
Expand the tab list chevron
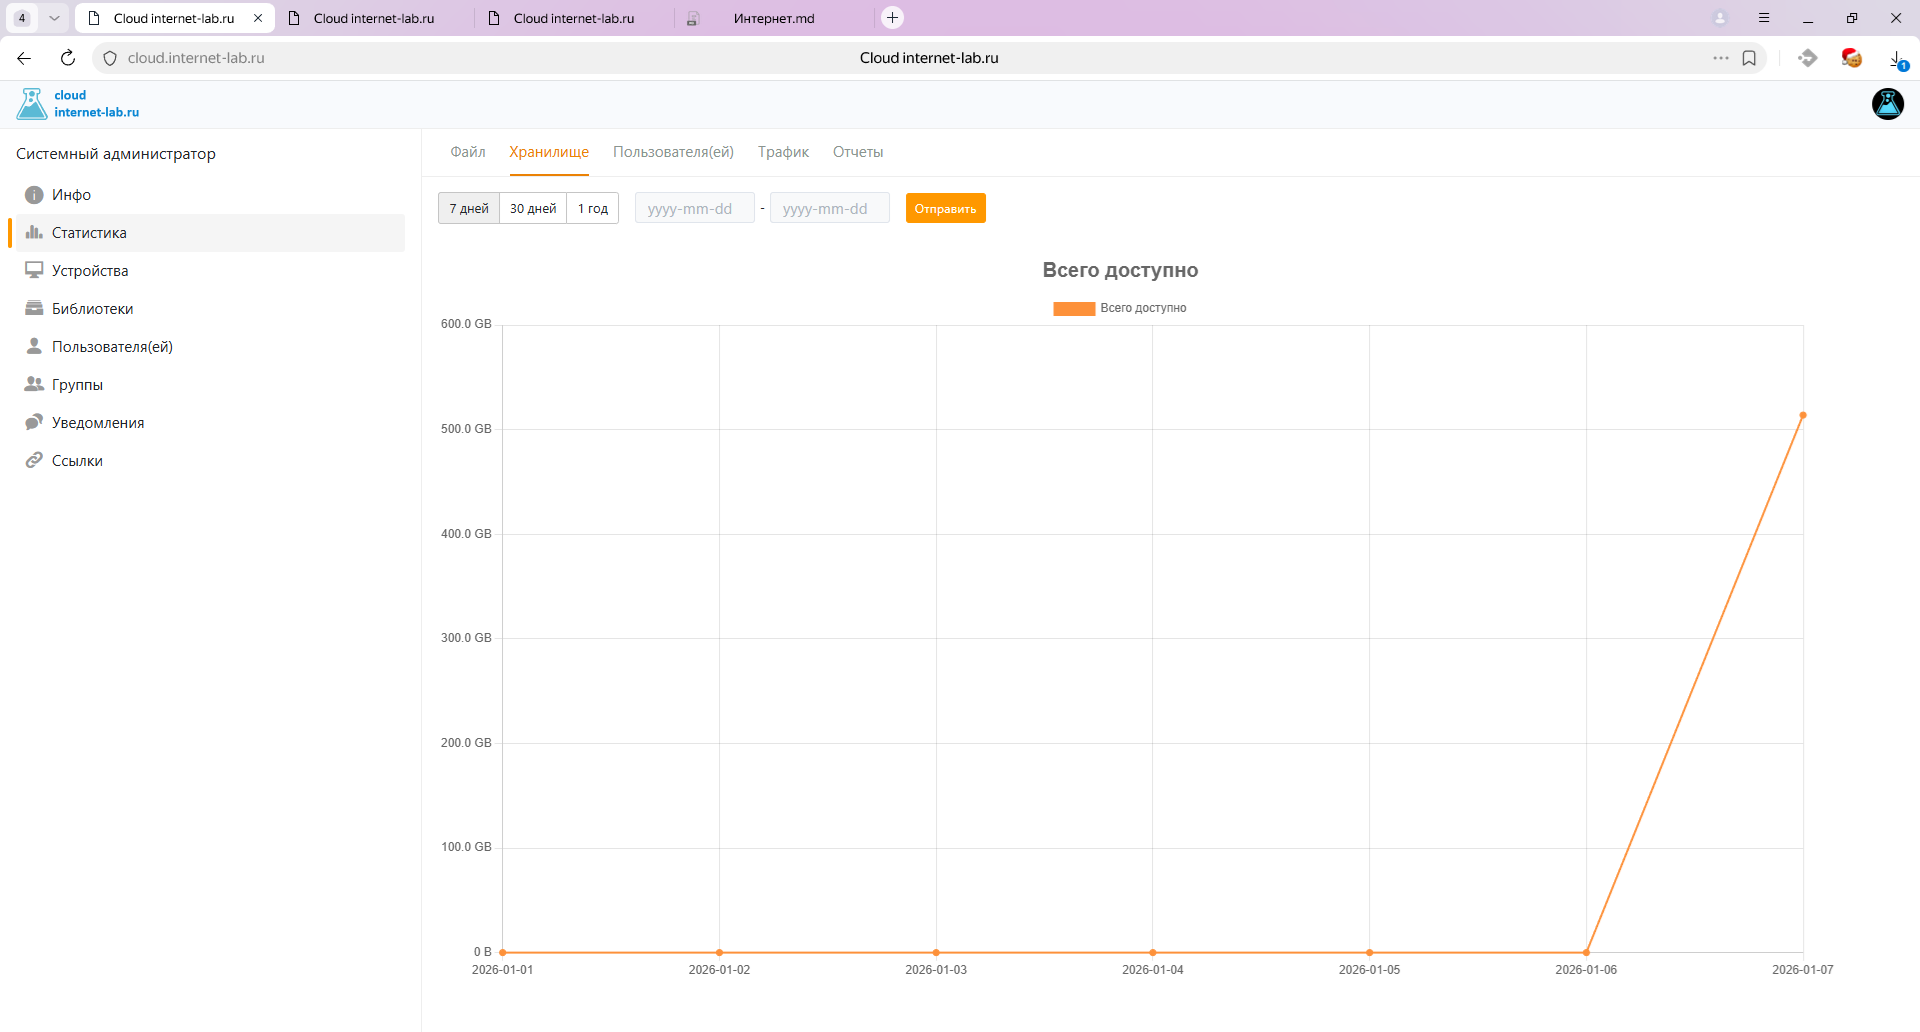tap(54, 18)
